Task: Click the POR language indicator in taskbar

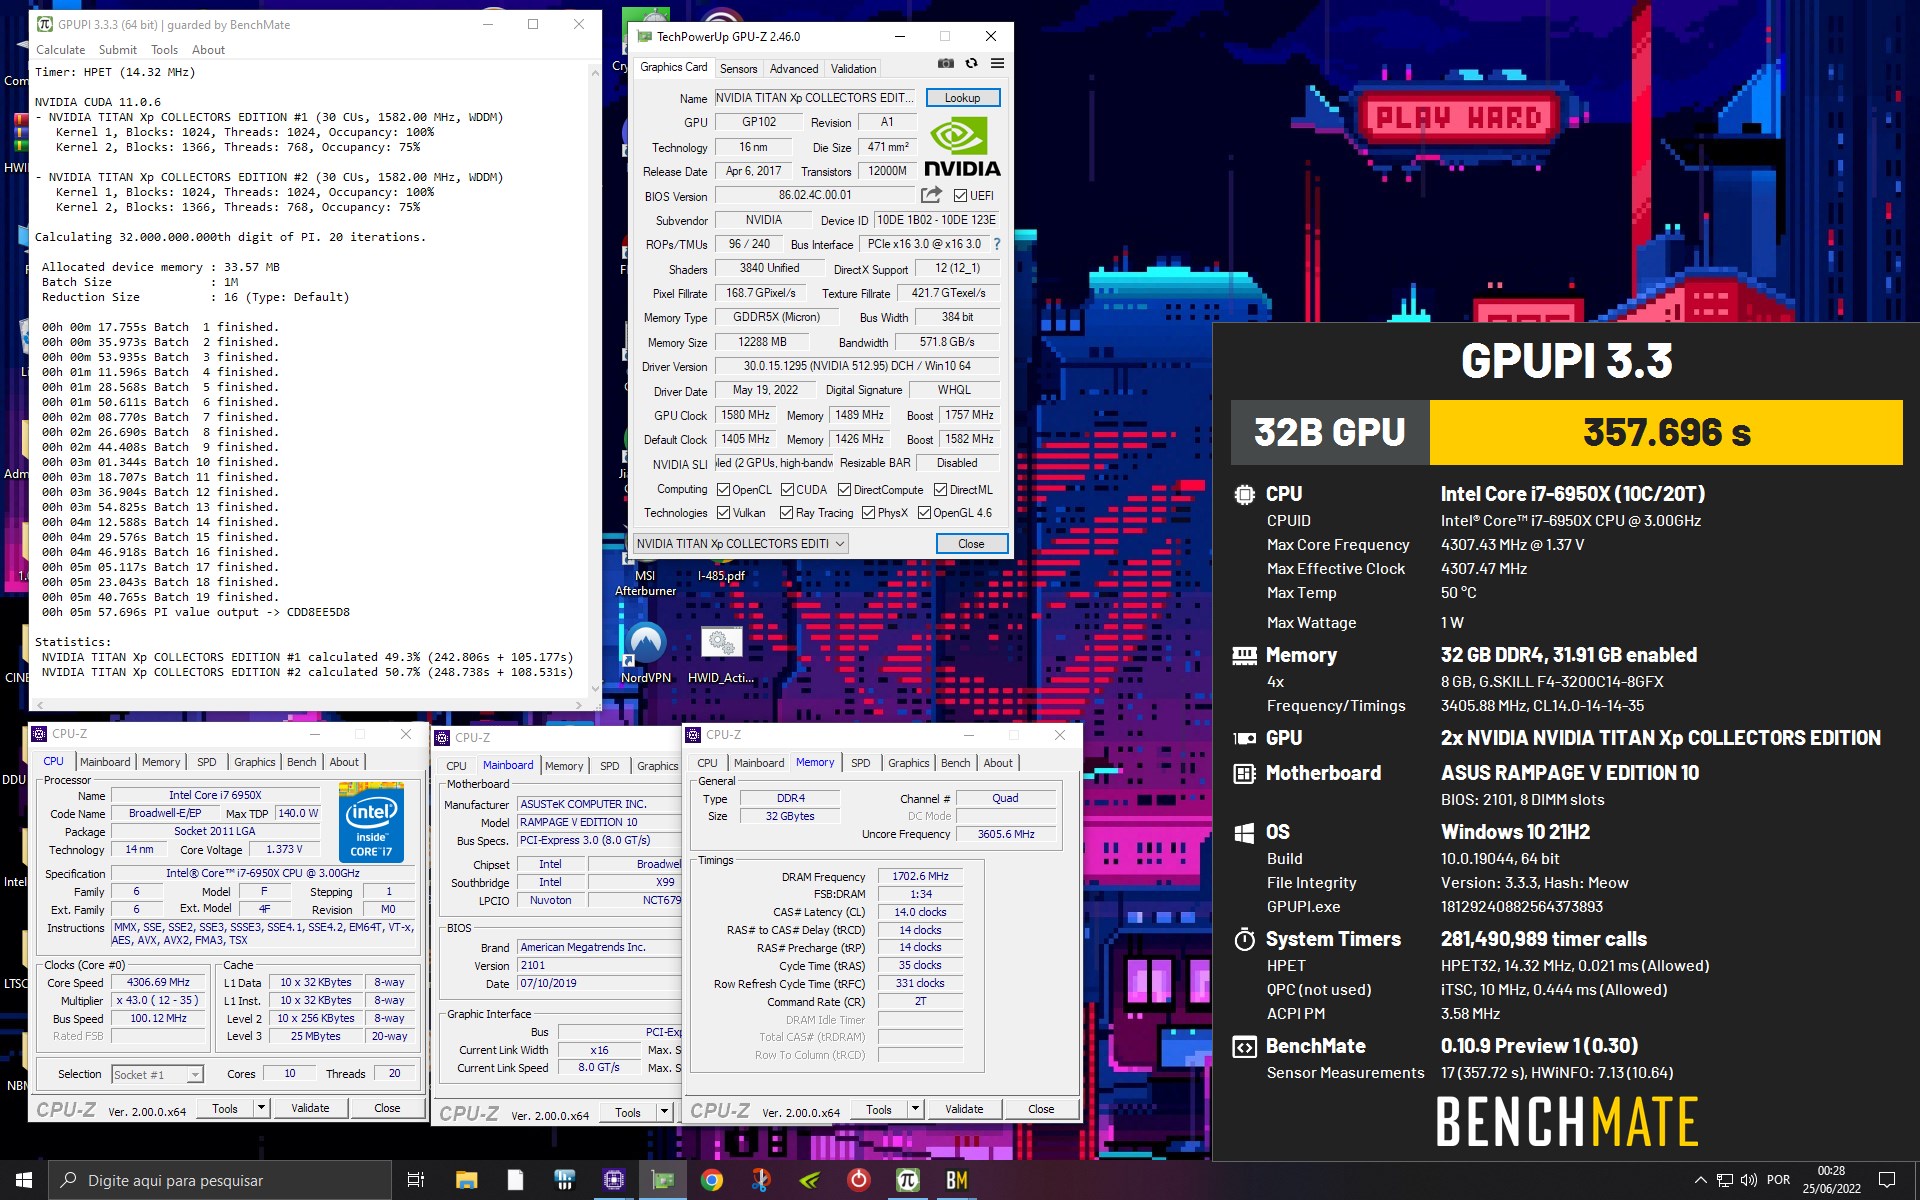Action: (x=1778, y=1180)
